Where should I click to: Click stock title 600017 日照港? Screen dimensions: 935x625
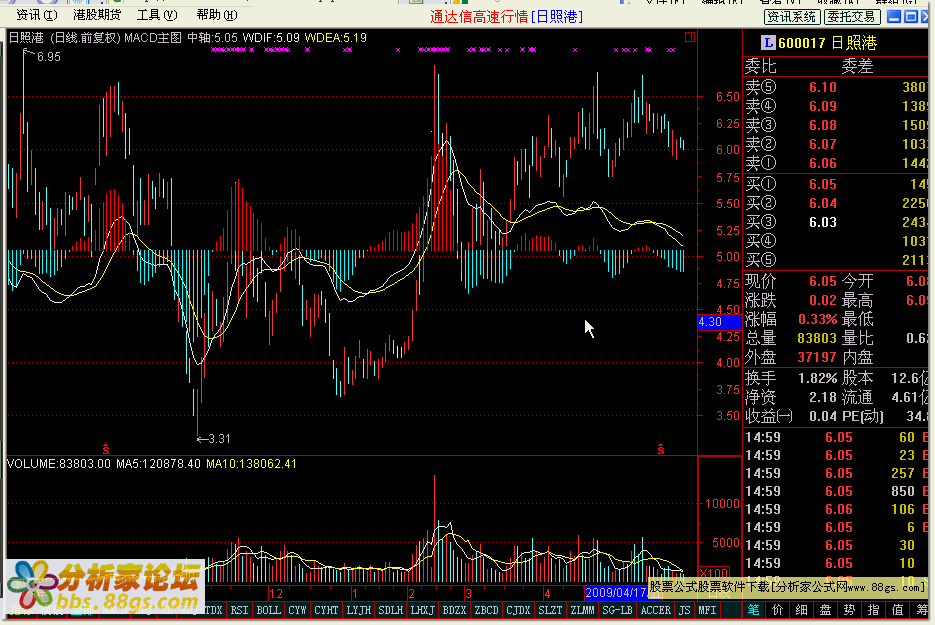(827, 43)
